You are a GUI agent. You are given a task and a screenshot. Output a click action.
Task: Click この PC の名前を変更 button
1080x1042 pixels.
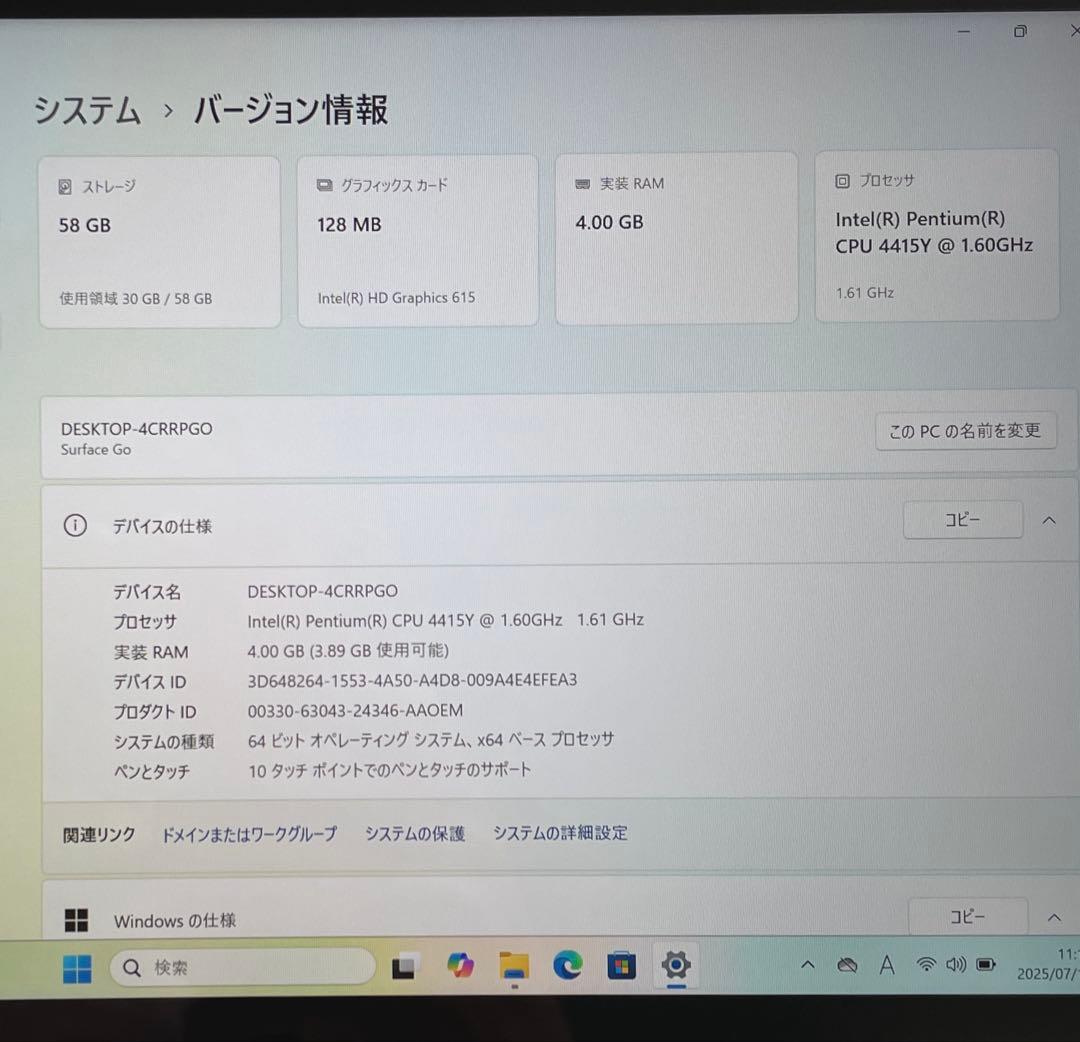(965, 431)
